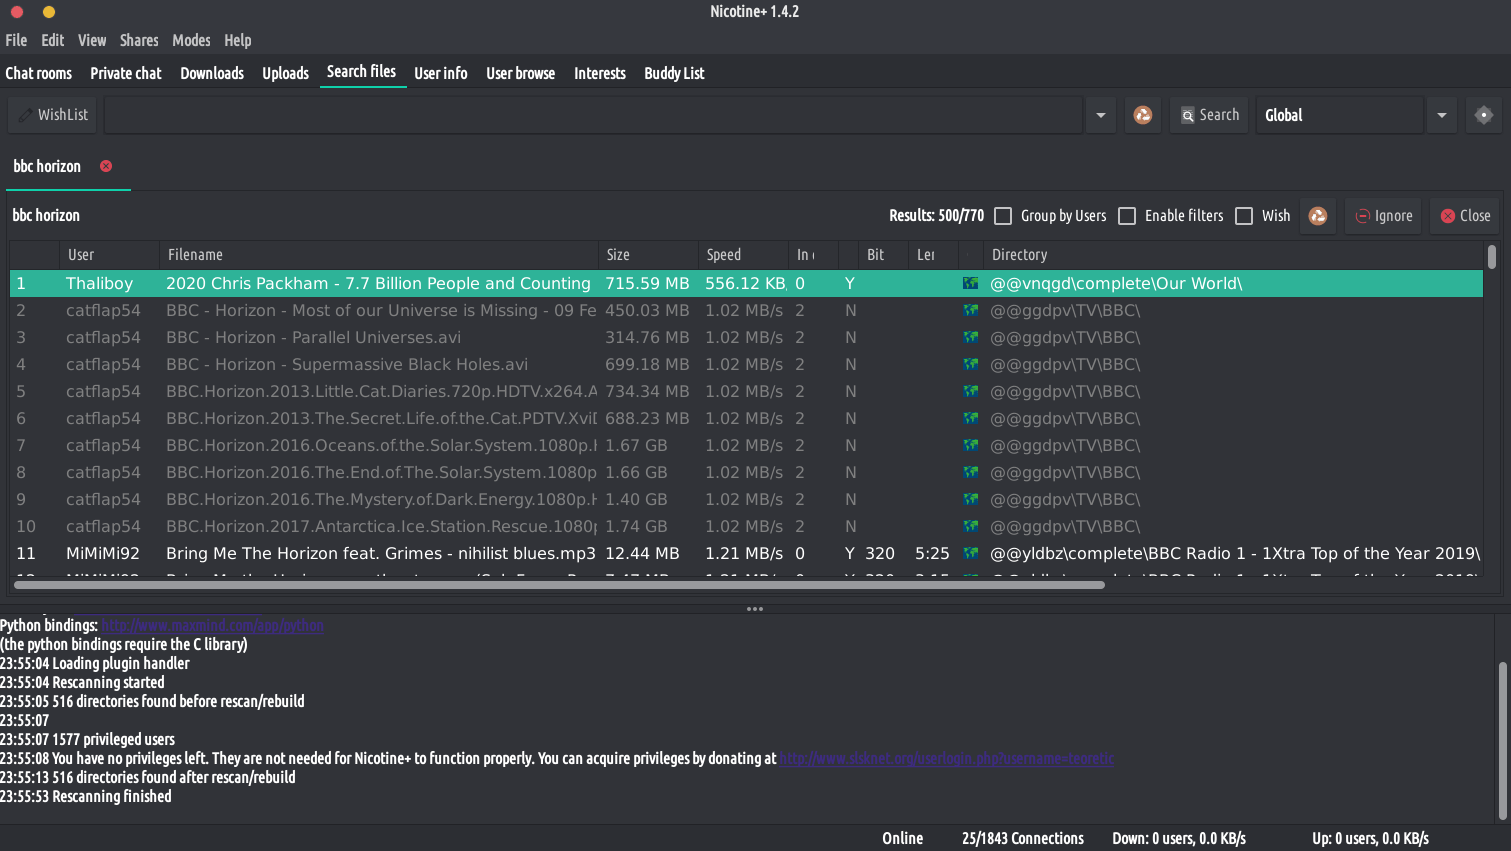Click the round icon right of Global dropdown
1511x851 pixels.
tap(1483, 115)
